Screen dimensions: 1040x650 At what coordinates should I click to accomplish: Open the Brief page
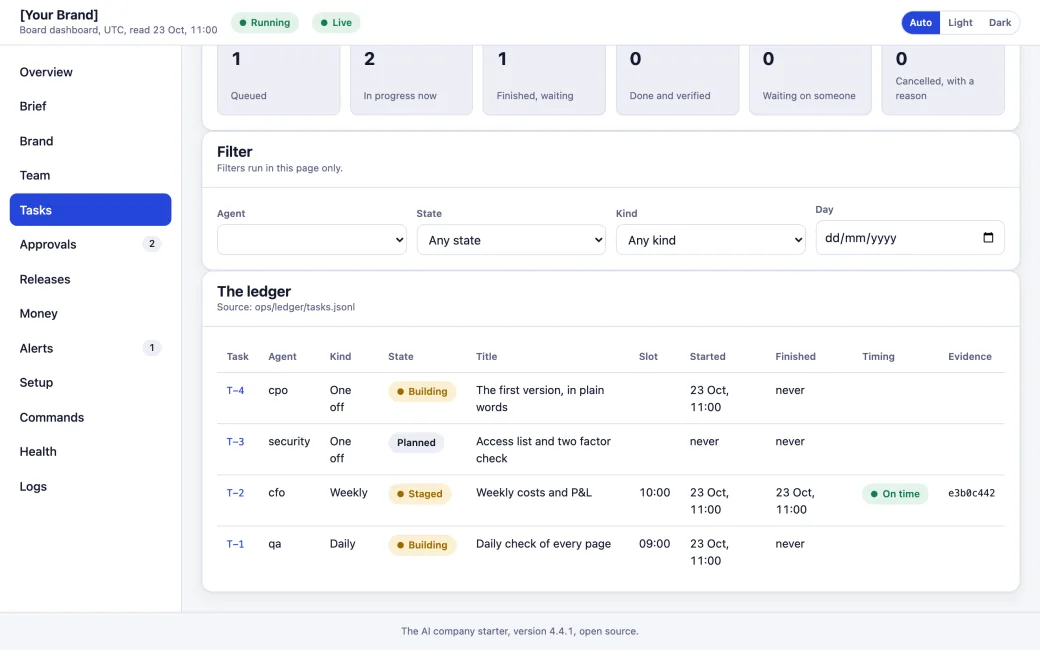(x=90, y=106)
